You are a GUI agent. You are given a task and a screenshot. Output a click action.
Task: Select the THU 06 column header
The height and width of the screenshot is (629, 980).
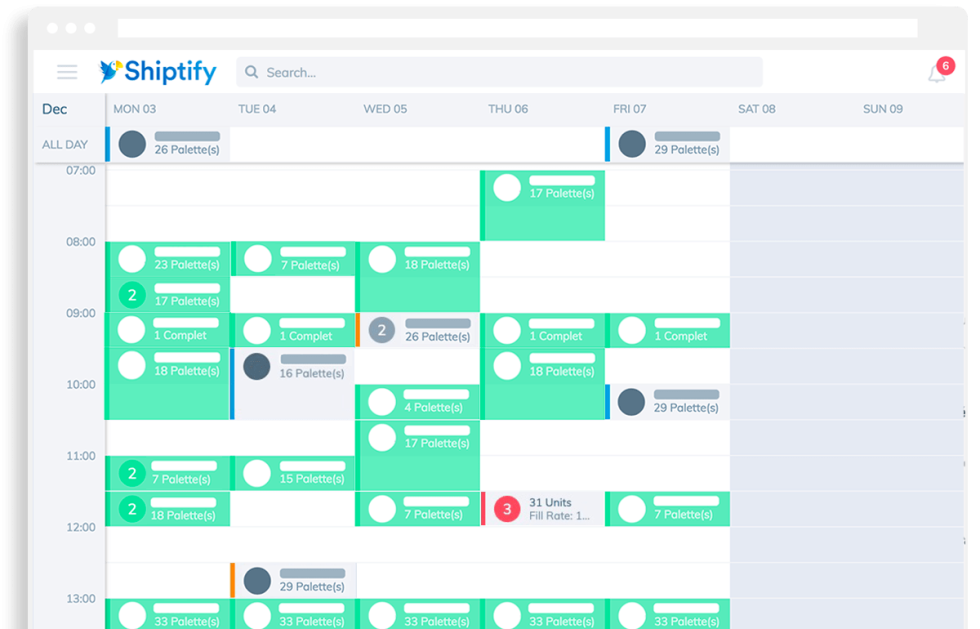coord(509,109)
